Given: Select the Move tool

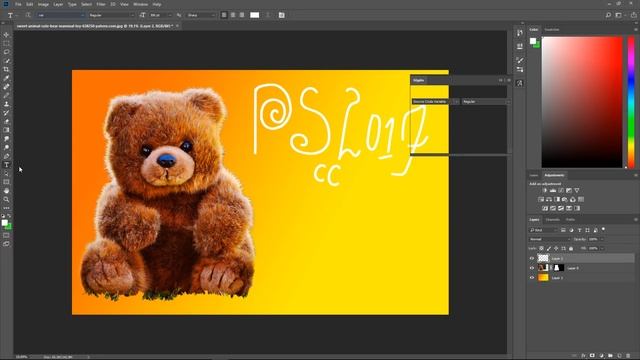Looking at the screenshot, I should coord(6,35).
